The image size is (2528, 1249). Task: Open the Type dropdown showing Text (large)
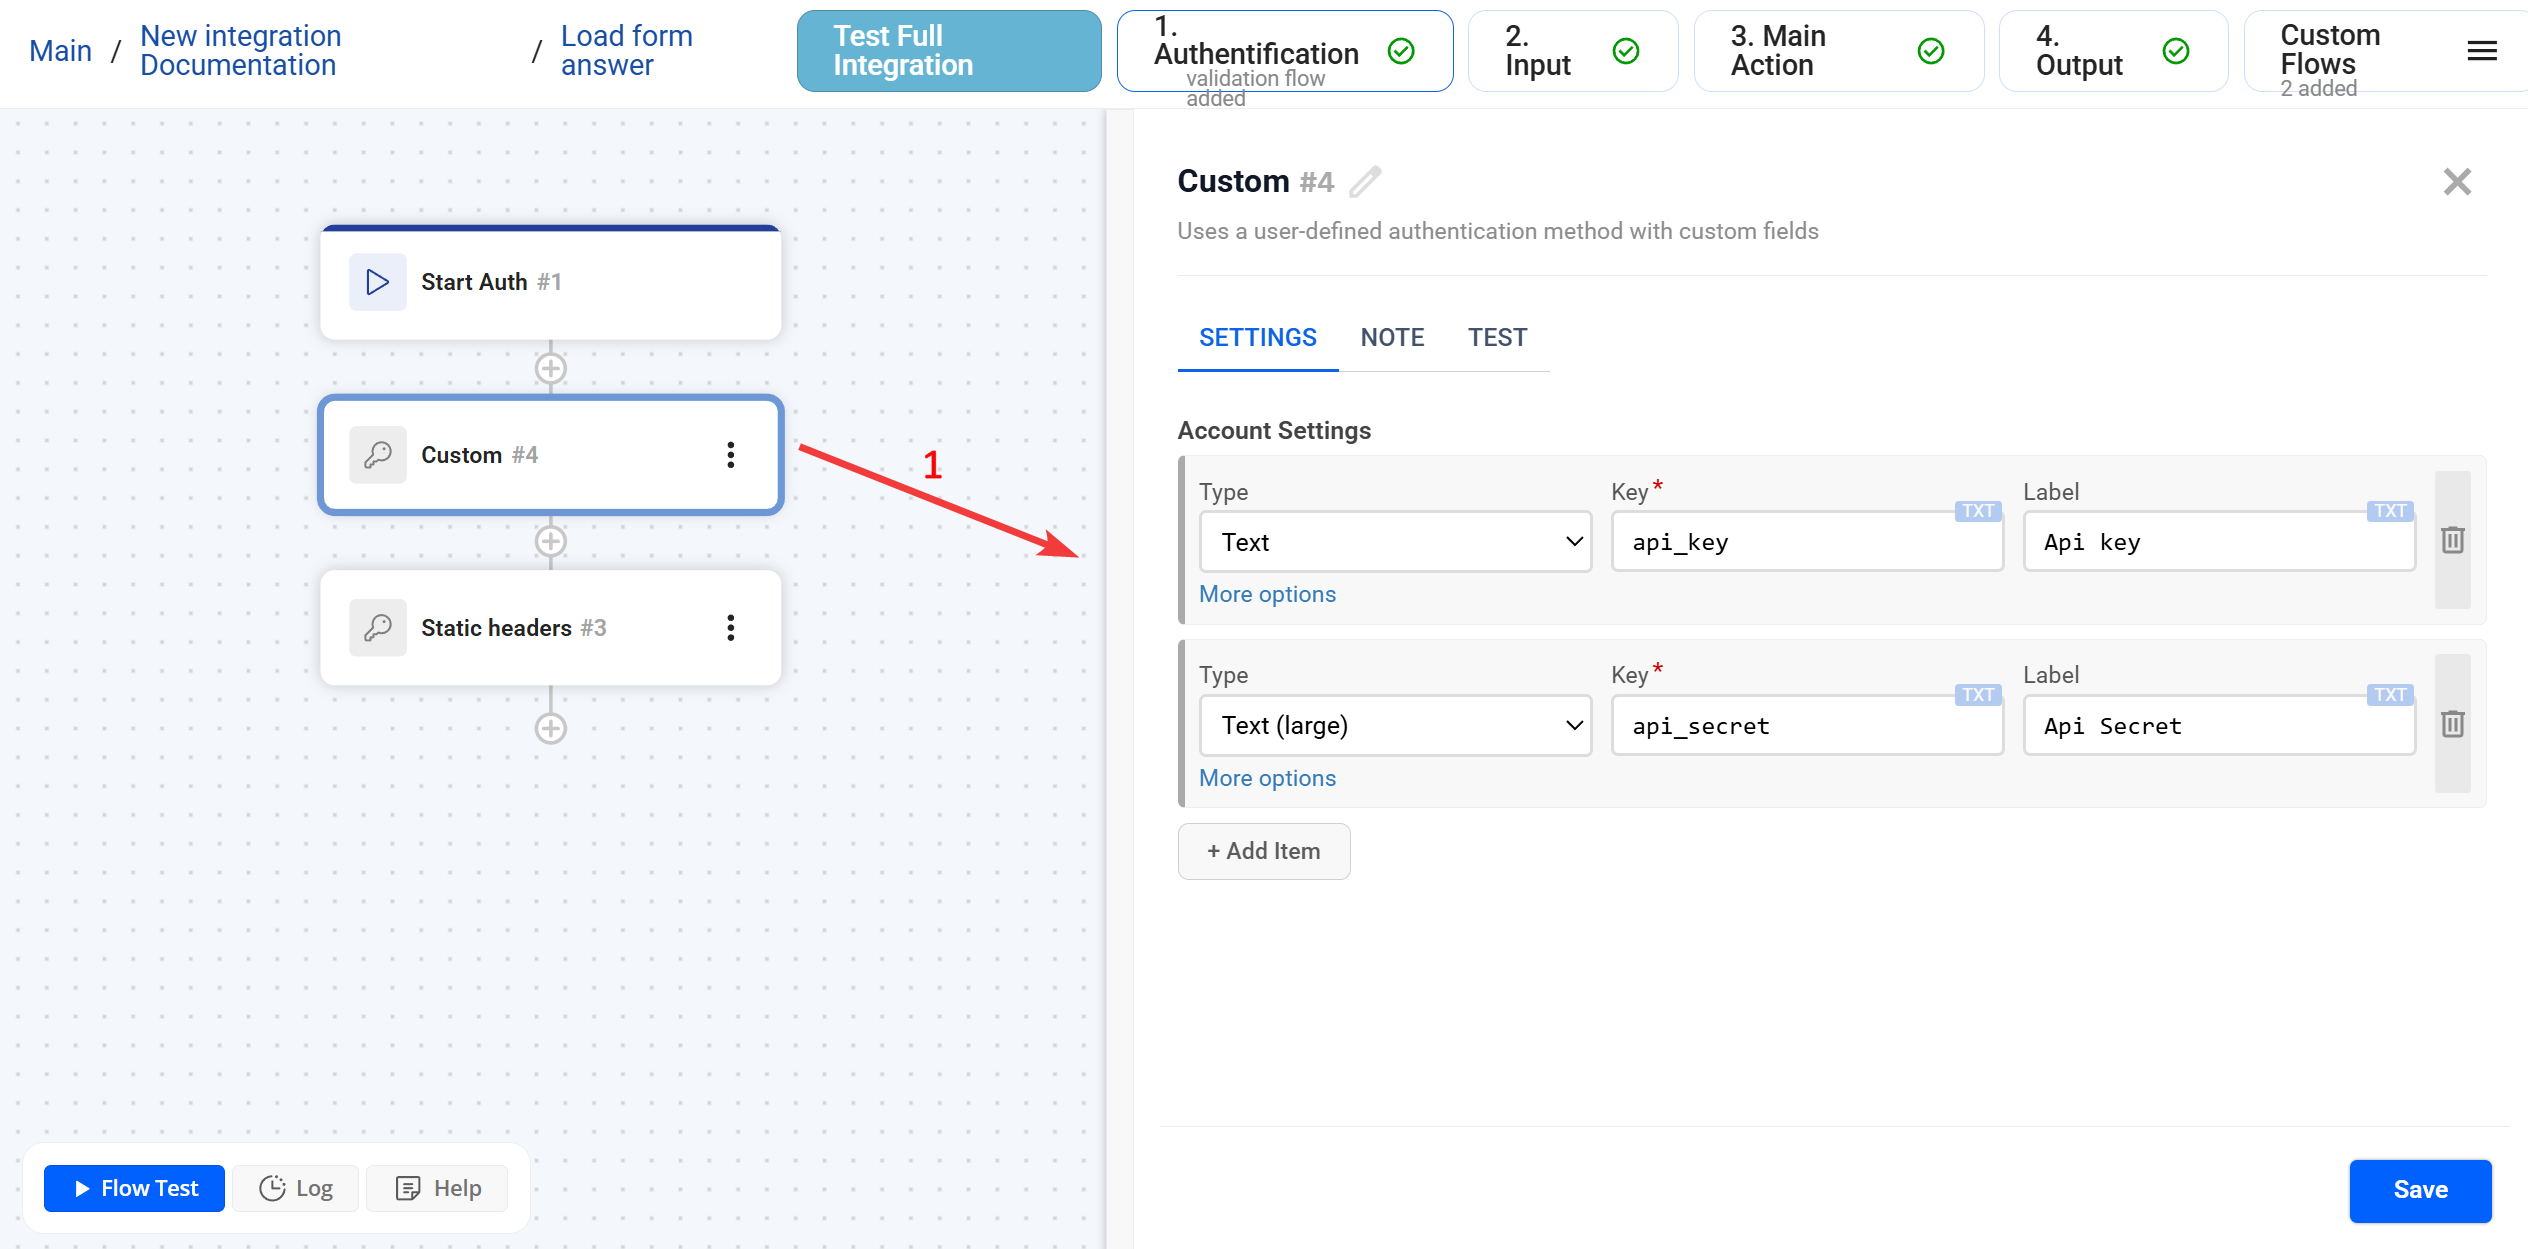(x=1395, y=726)
